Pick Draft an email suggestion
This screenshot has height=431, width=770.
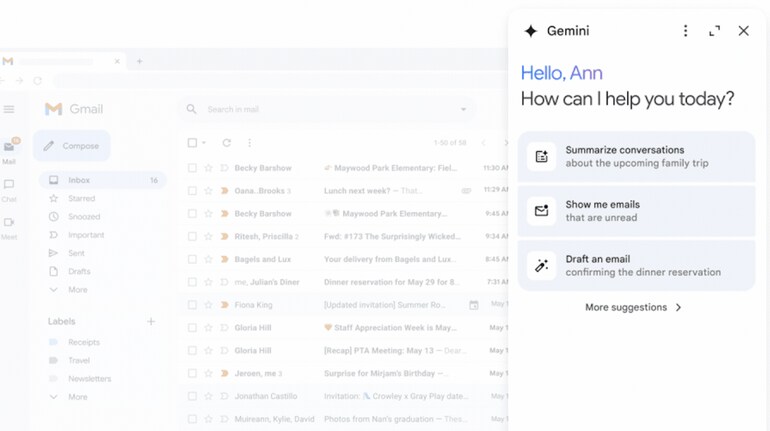[636, 265]
